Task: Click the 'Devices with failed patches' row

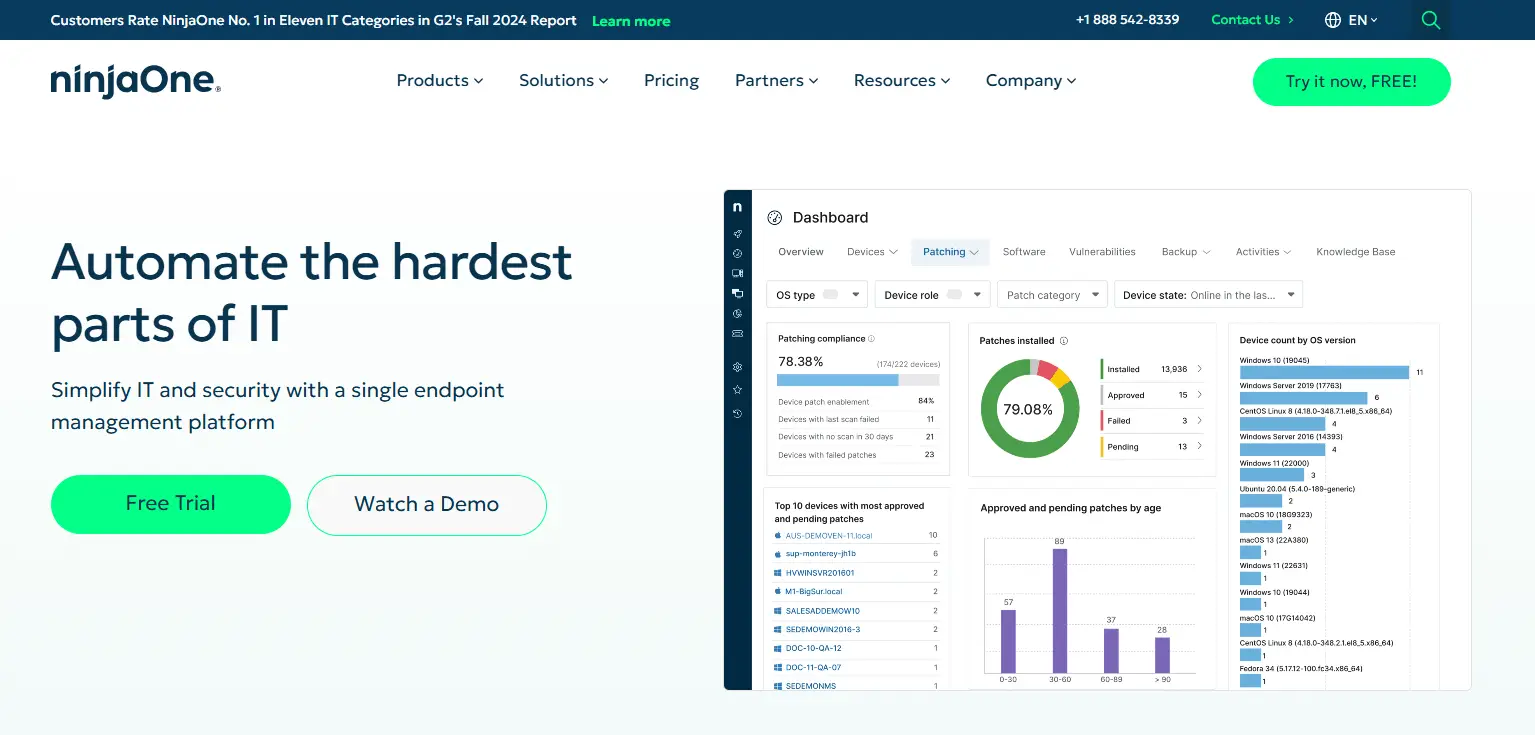Action: point(856,455)
